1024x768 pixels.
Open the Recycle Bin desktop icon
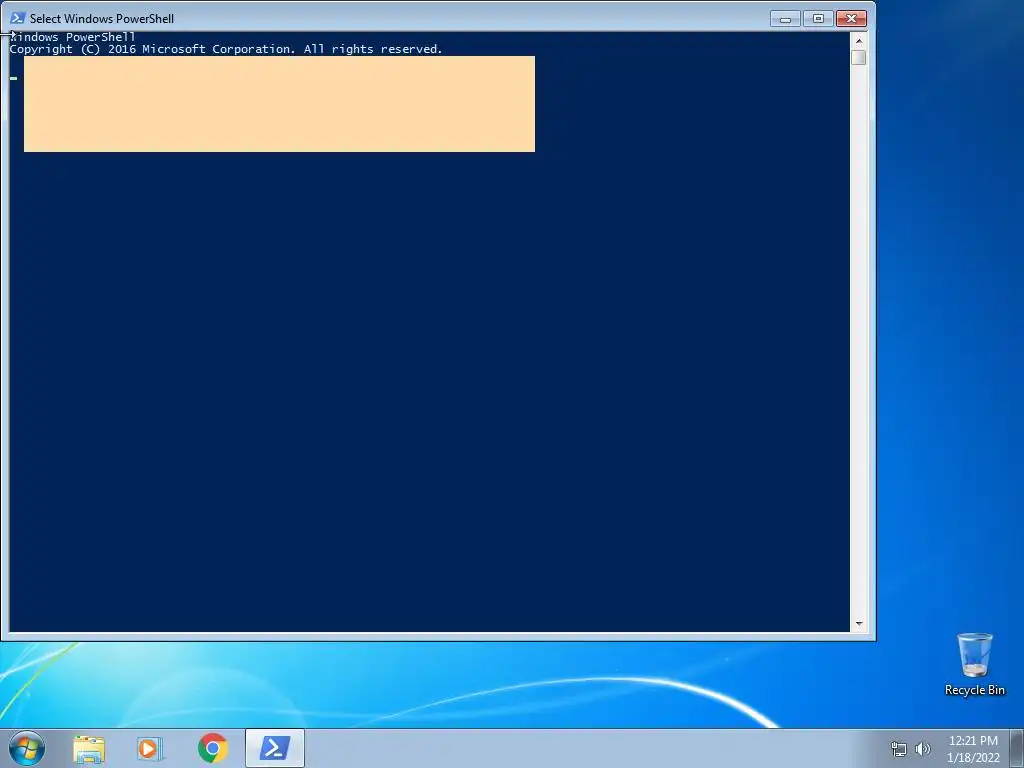(974, 664)
